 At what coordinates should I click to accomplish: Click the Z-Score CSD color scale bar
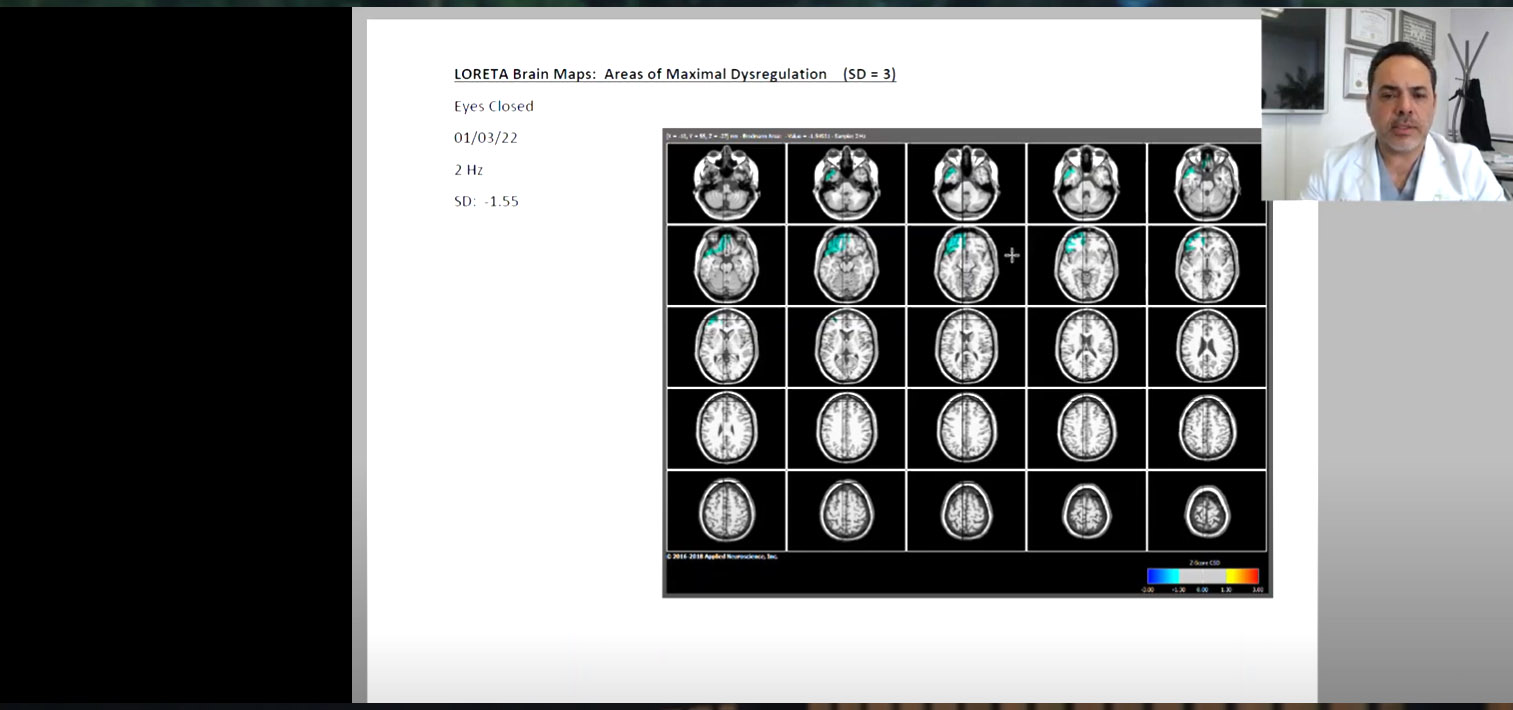[1203, 576]
